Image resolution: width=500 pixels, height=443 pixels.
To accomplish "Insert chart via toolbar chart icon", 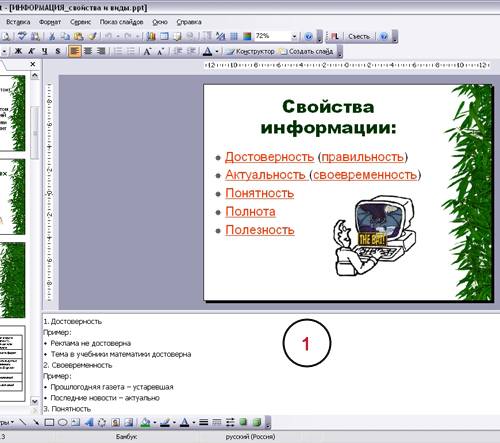I will [x=151, y=36].
